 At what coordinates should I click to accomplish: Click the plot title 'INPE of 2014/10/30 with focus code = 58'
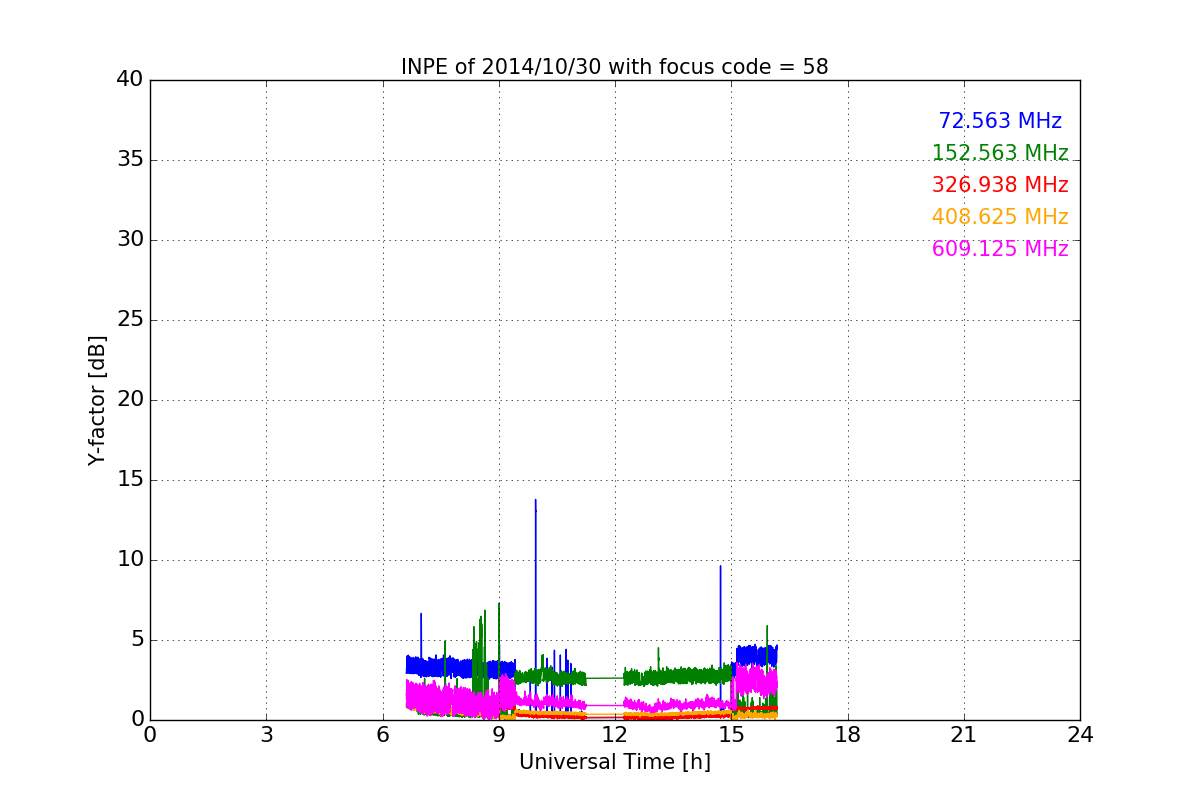tap(615, 67)
